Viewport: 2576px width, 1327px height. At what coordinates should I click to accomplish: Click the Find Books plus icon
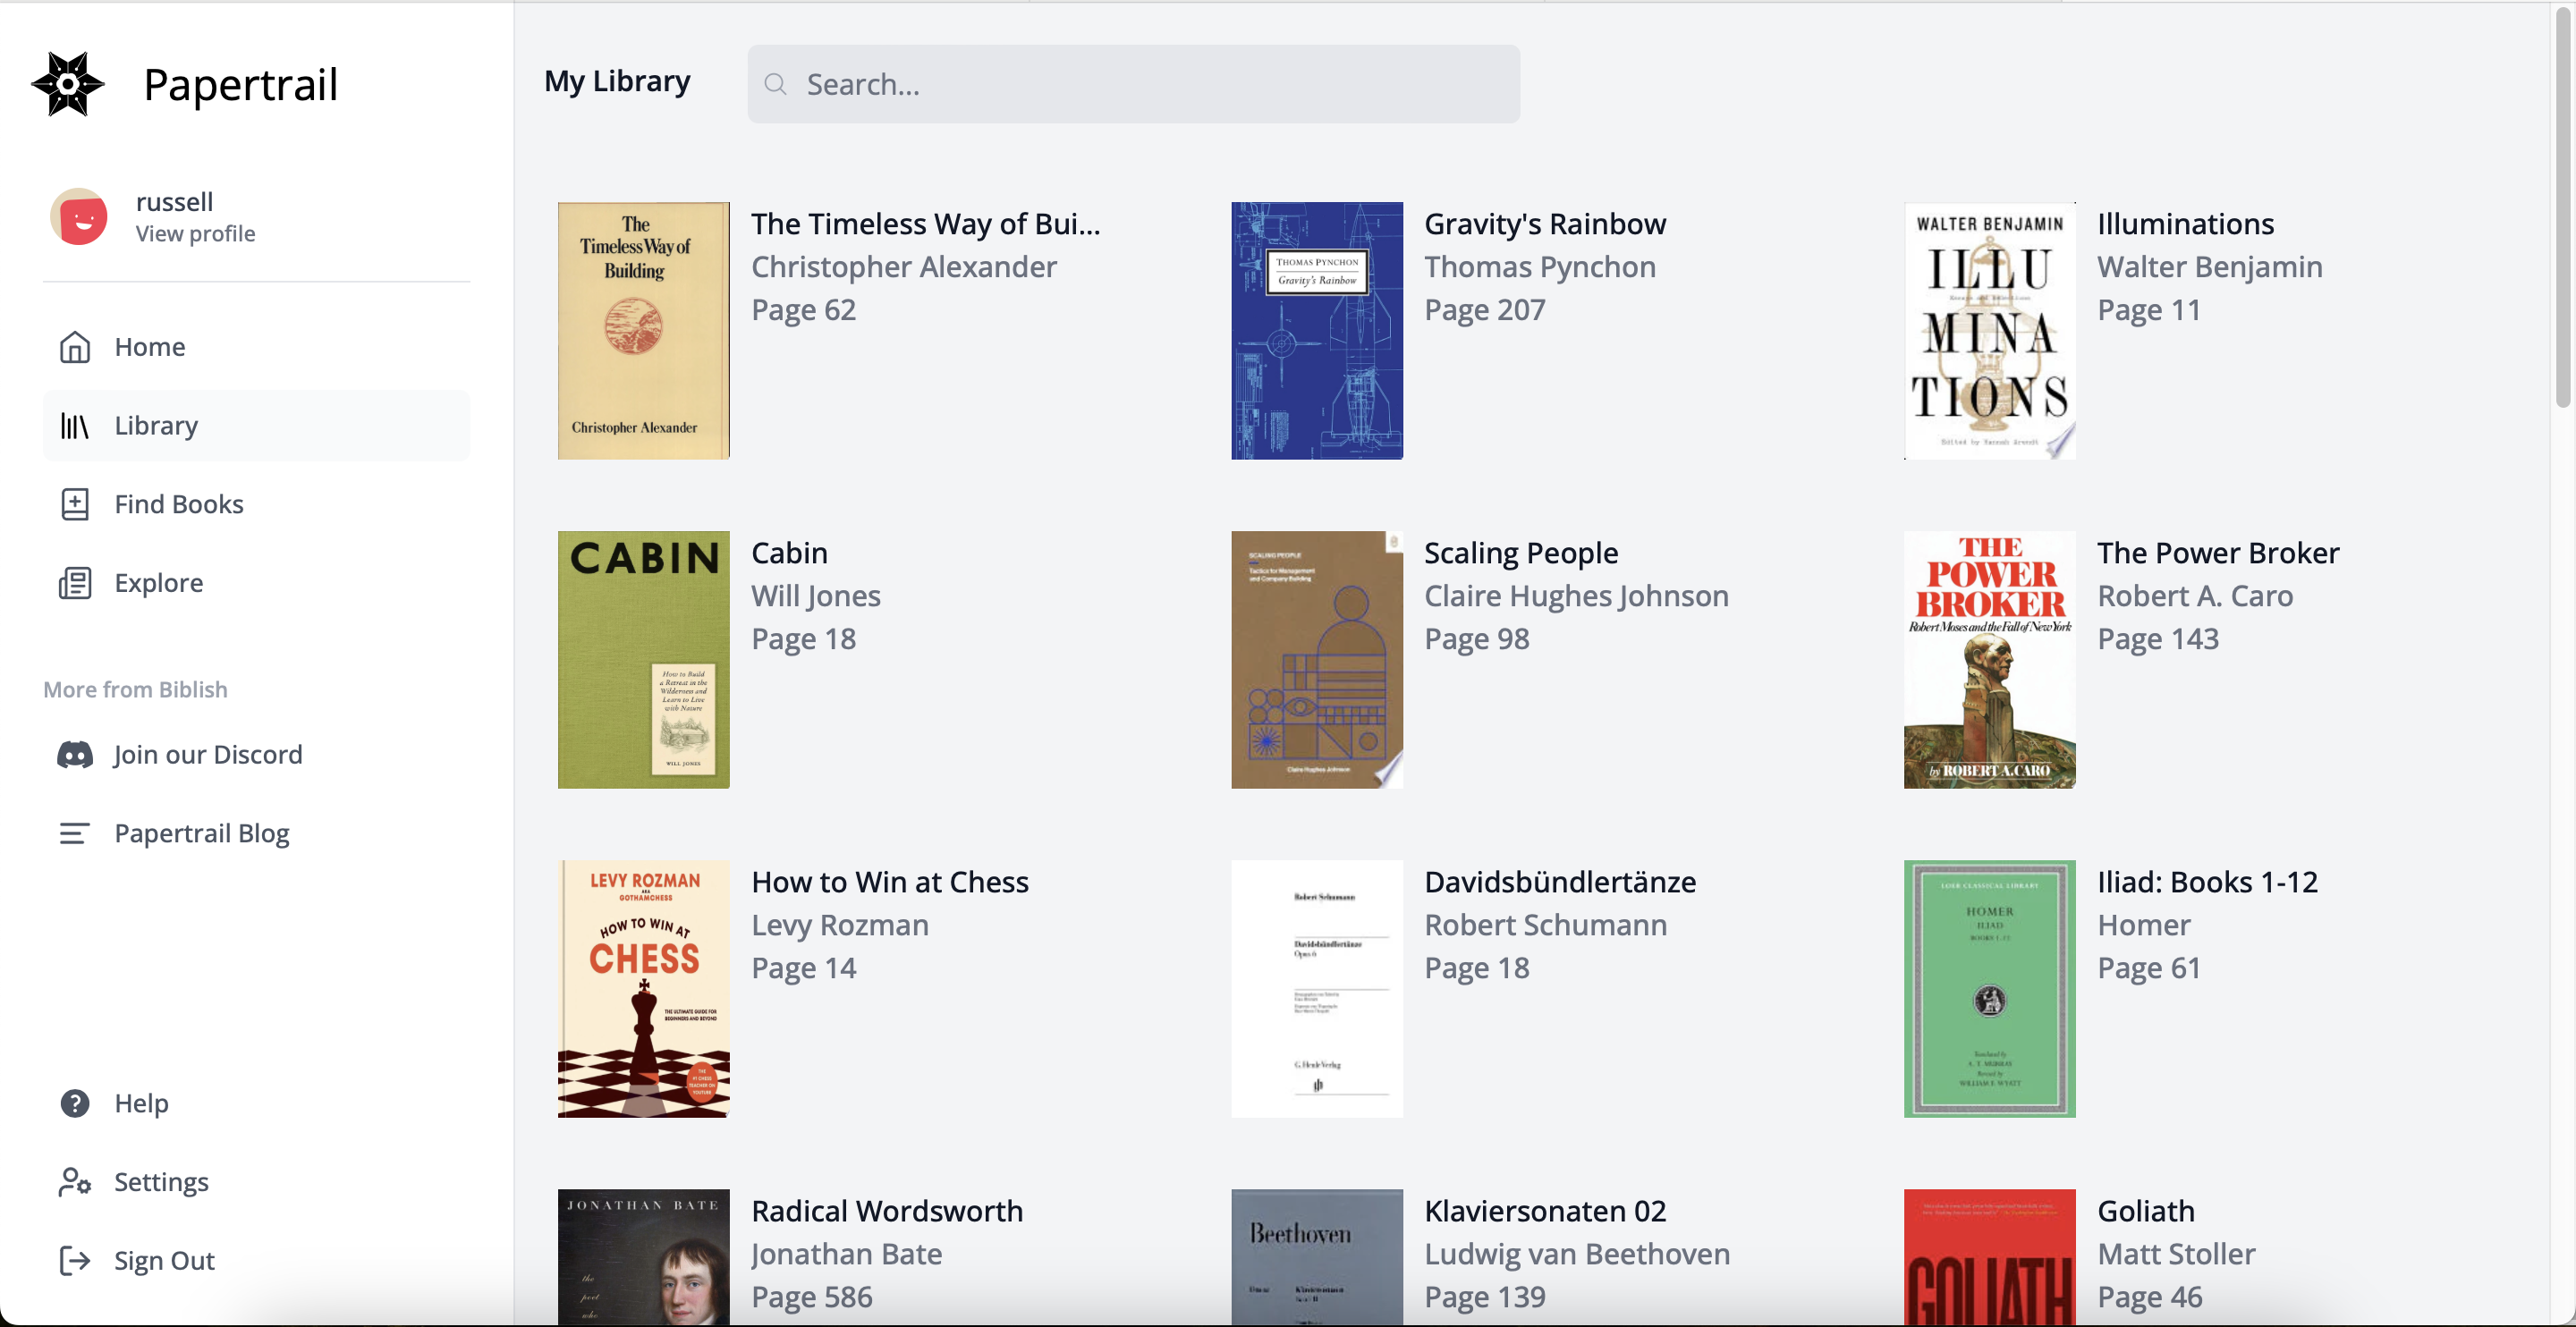click(75, 504)
